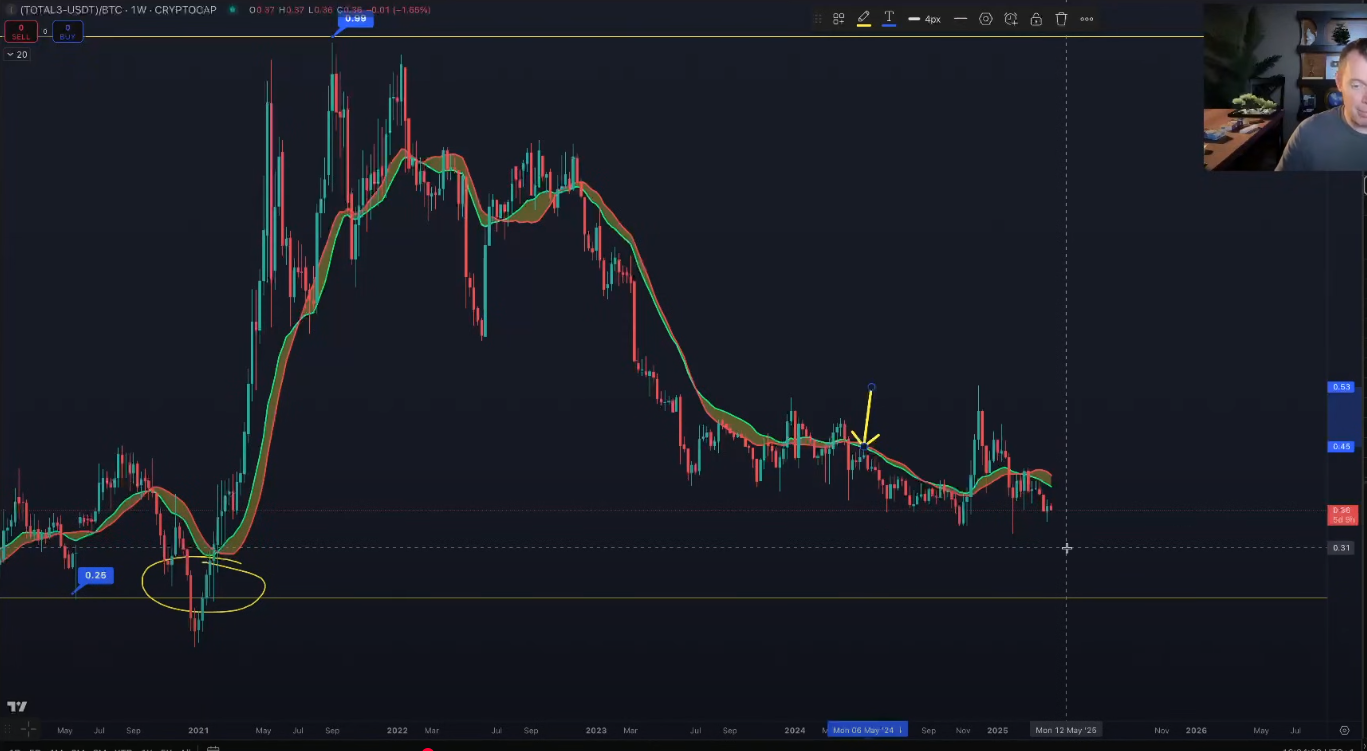The image size is (1367, 751).
Task: Select the 0.99 price label marker
Action: (x=355, y=19)
